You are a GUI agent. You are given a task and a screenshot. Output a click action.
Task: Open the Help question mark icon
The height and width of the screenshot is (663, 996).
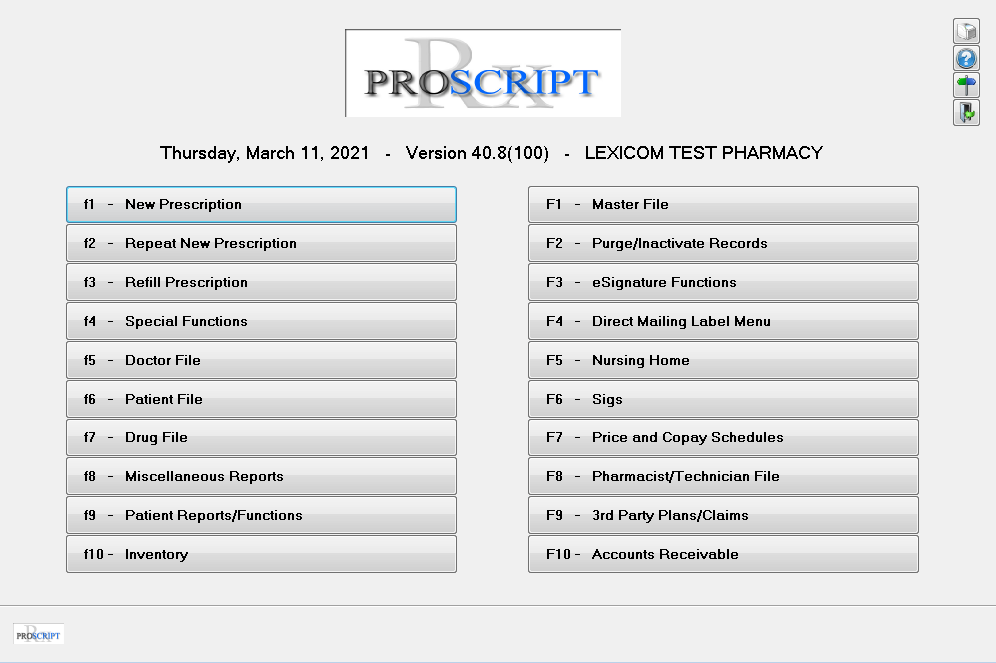pyautogui.click(x=966, y=58)
